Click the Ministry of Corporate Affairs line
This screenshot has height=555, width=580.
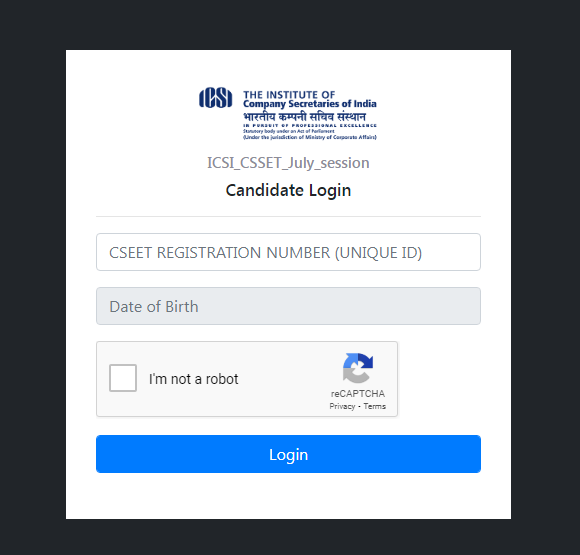(x=310, y=137)
